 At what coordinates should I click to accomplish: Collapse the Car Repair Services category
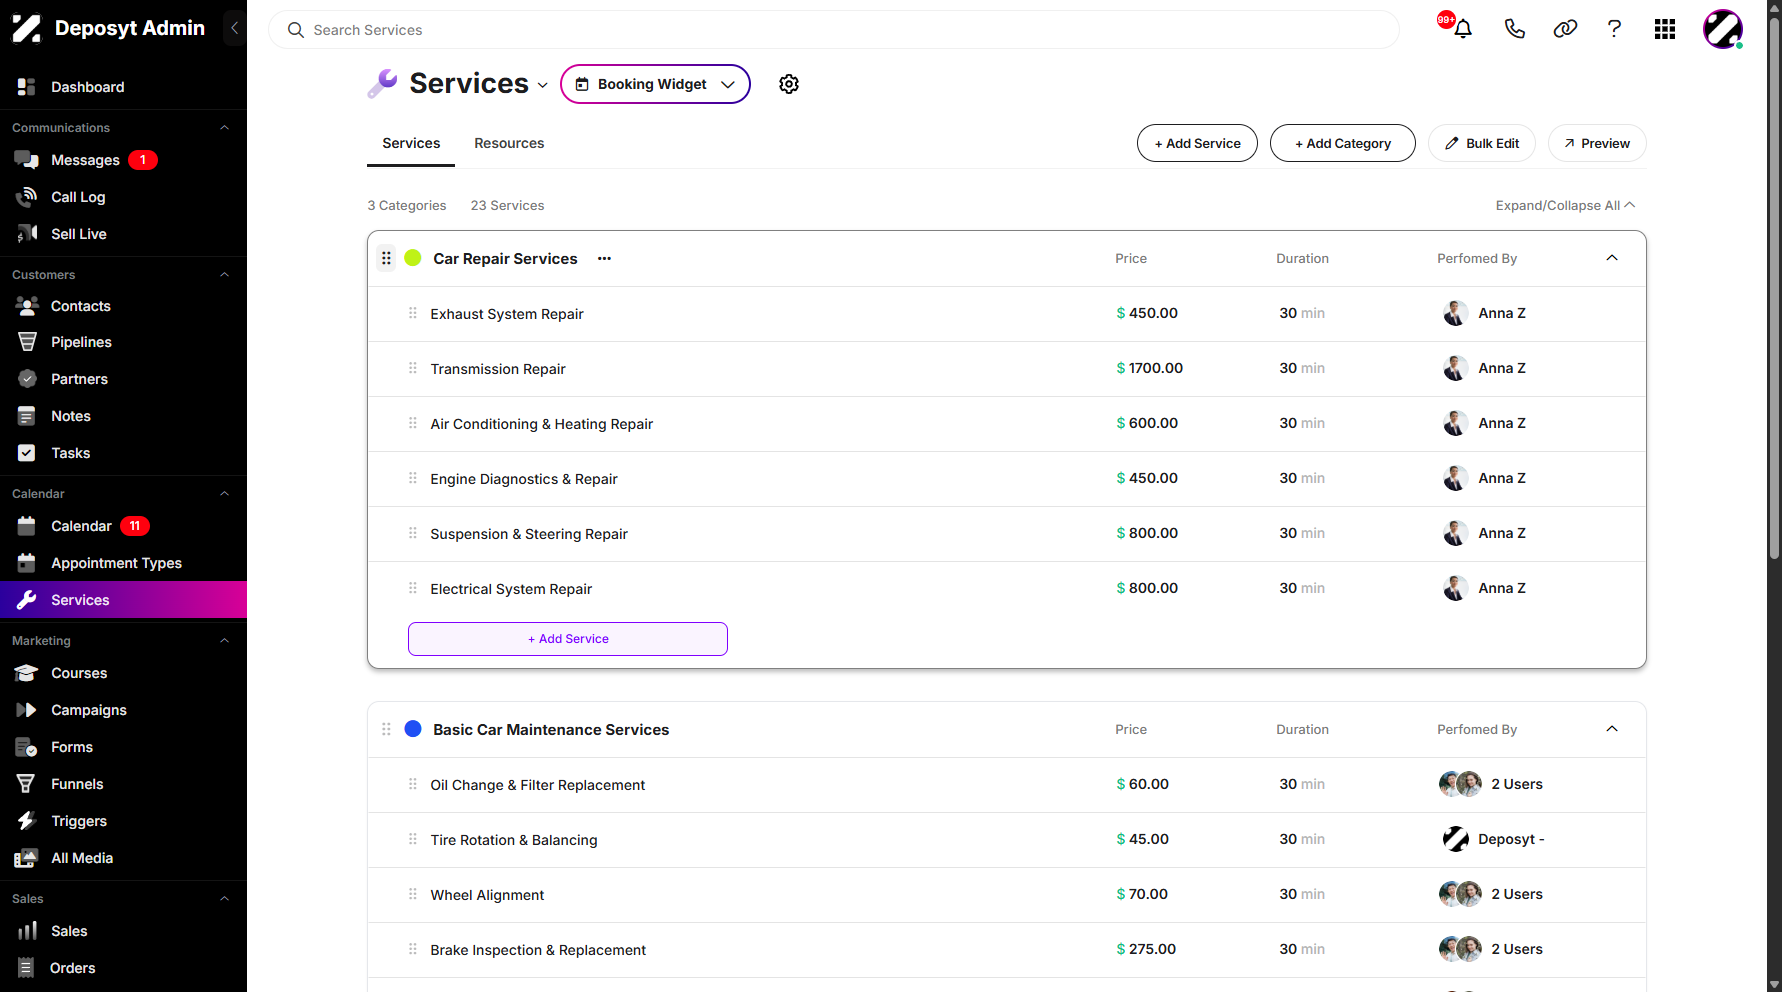1612,258
